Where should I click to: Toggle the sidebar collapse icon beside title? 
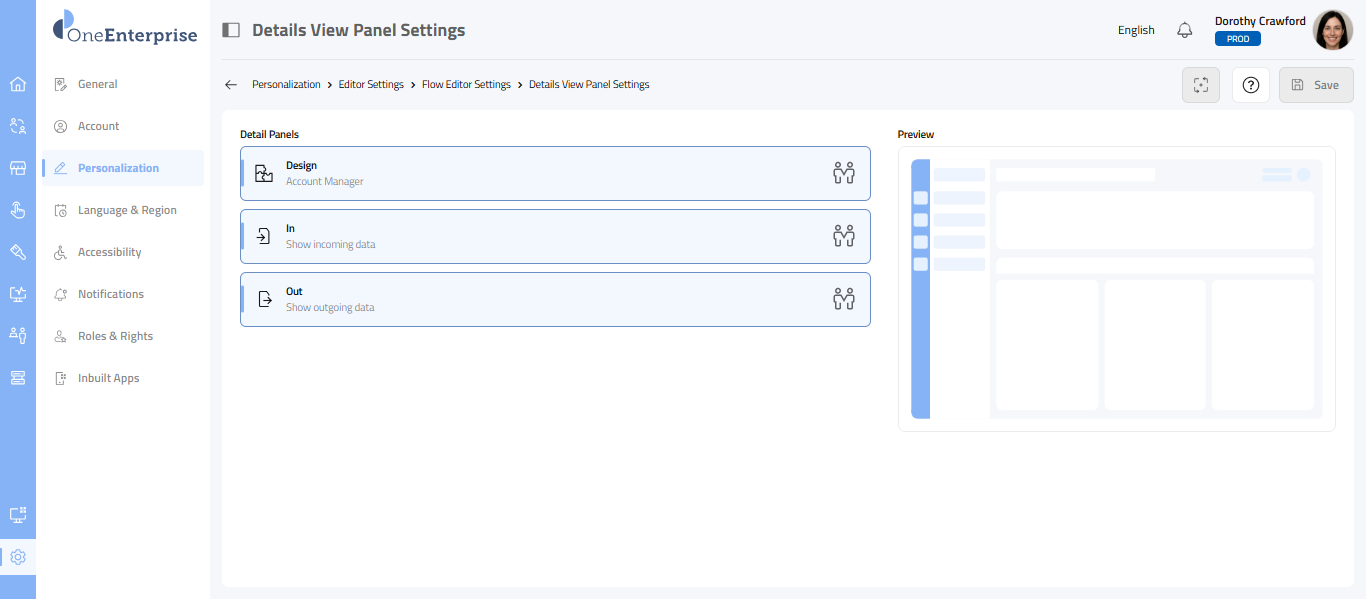click(231, 30)
